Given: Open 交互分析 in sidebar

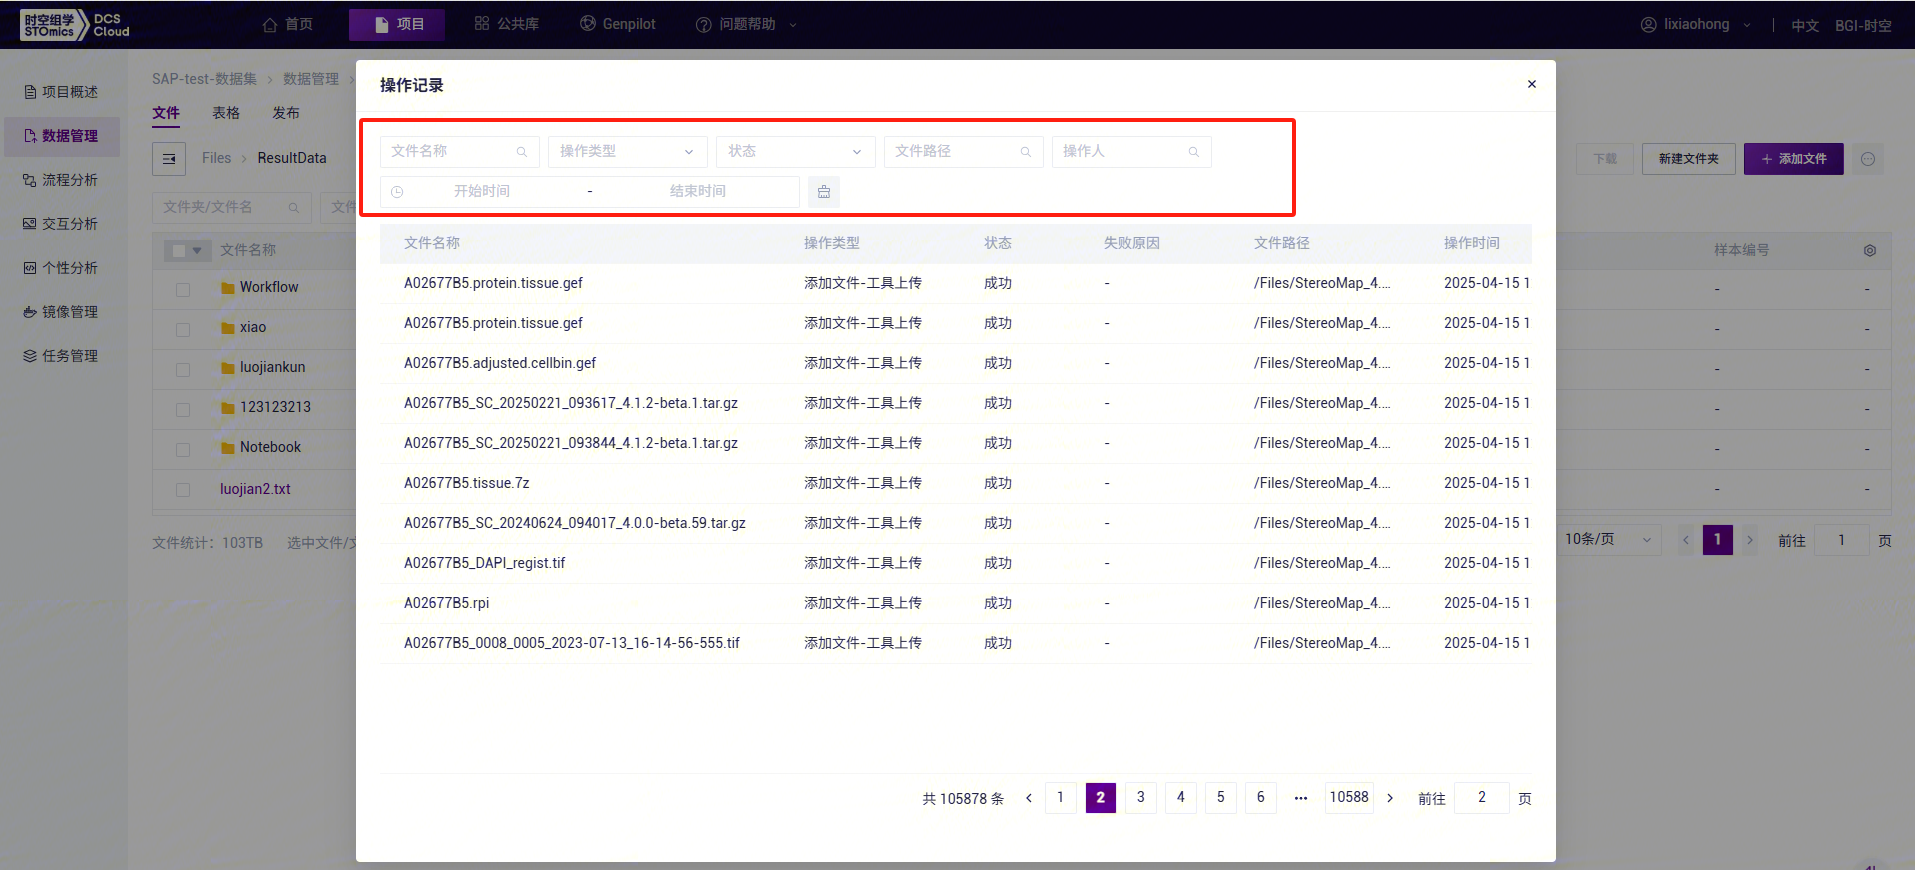Looking at the screenshot, I should pos(62,224).
